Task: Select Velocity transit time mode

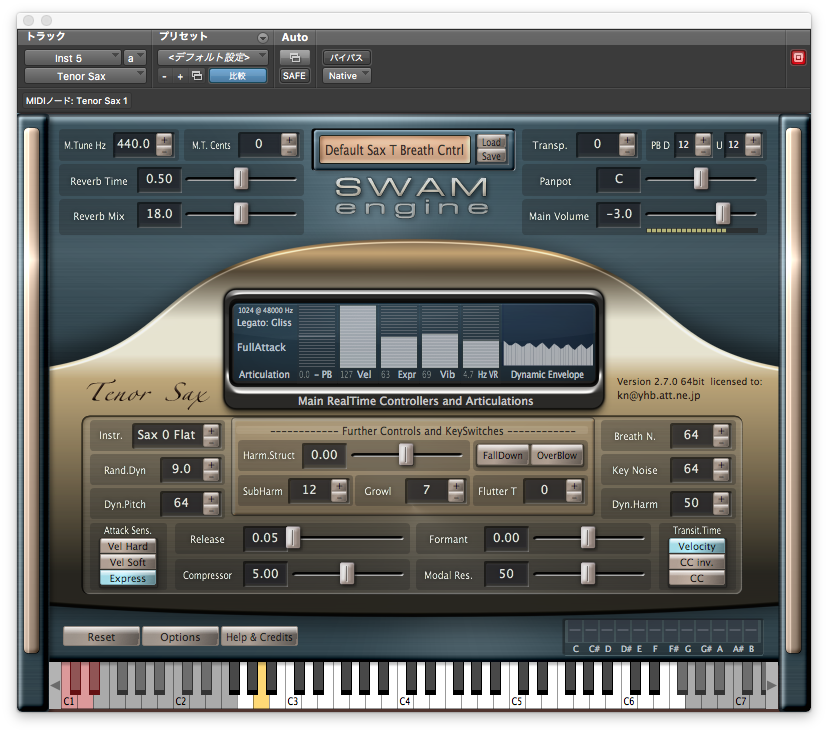Action: (697, 546)
